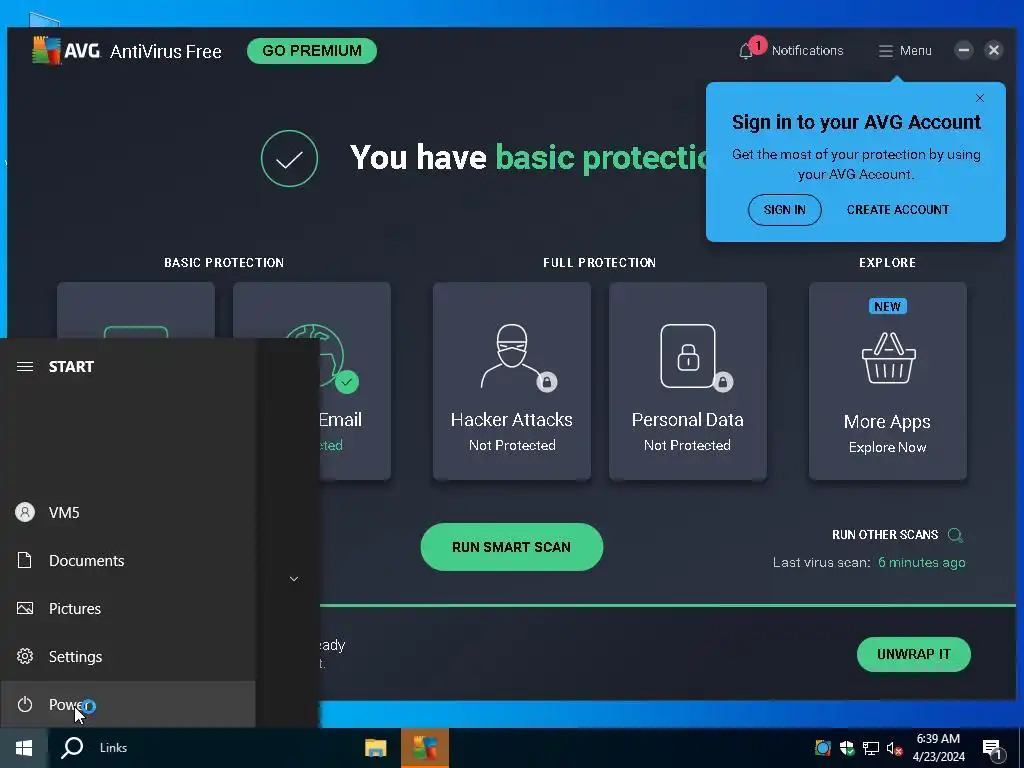
Task: Start the RUN SMART SCAN button
Action: point(511,547)
